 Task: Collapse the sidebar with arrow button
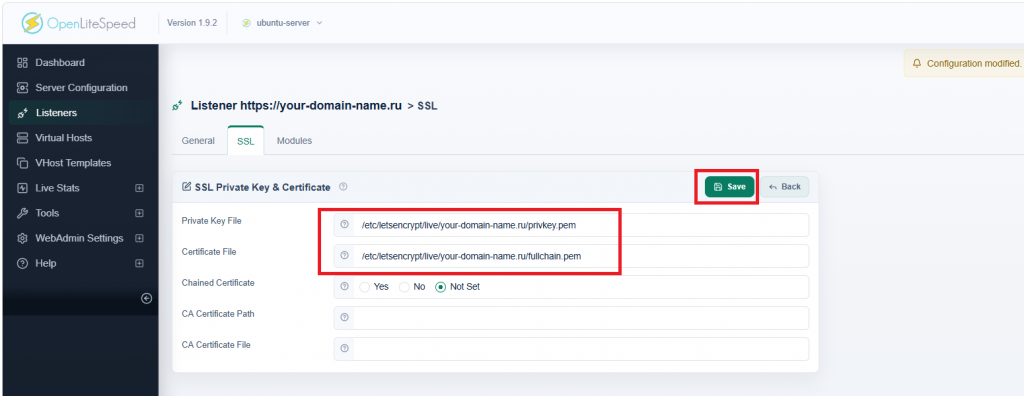point(147,298)
